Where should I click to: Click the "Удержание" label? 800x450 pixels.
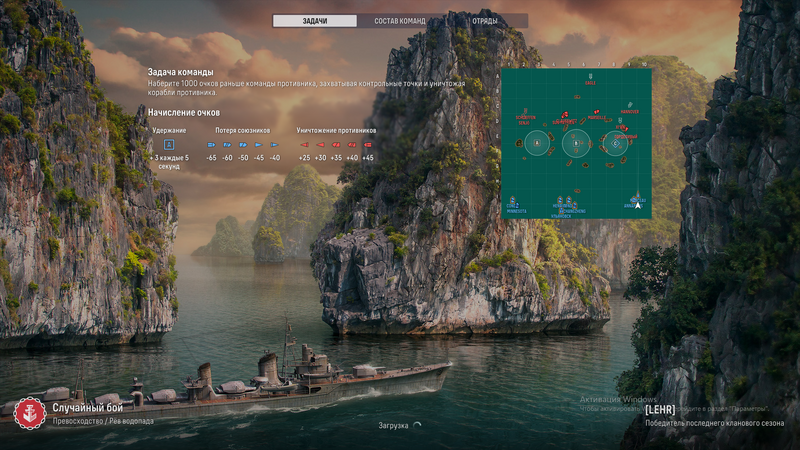point(169,131)
